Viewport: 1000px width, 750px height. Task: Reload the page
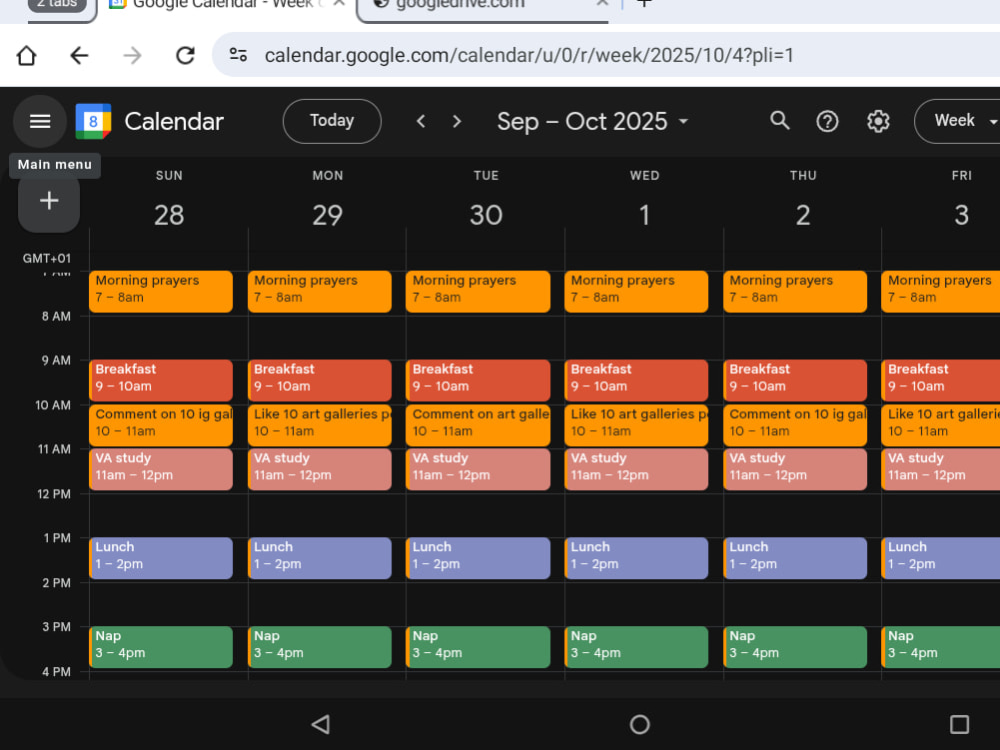coord(185,55)
